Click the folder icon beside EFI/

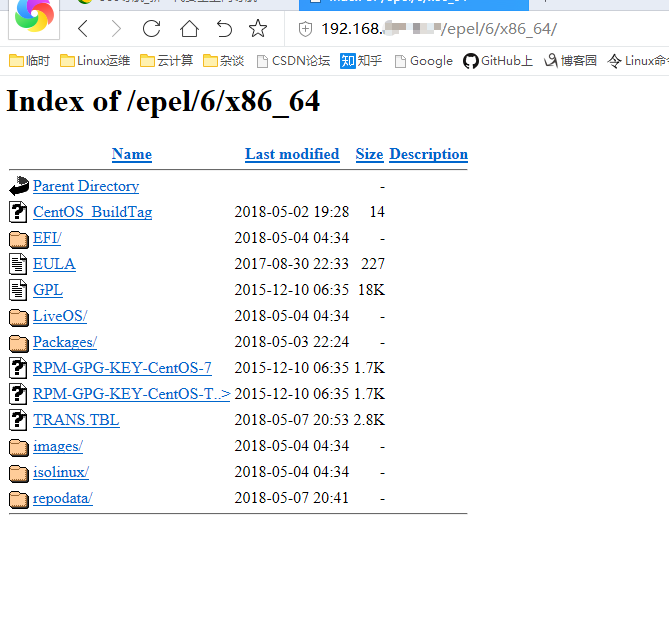coord(19,239)
